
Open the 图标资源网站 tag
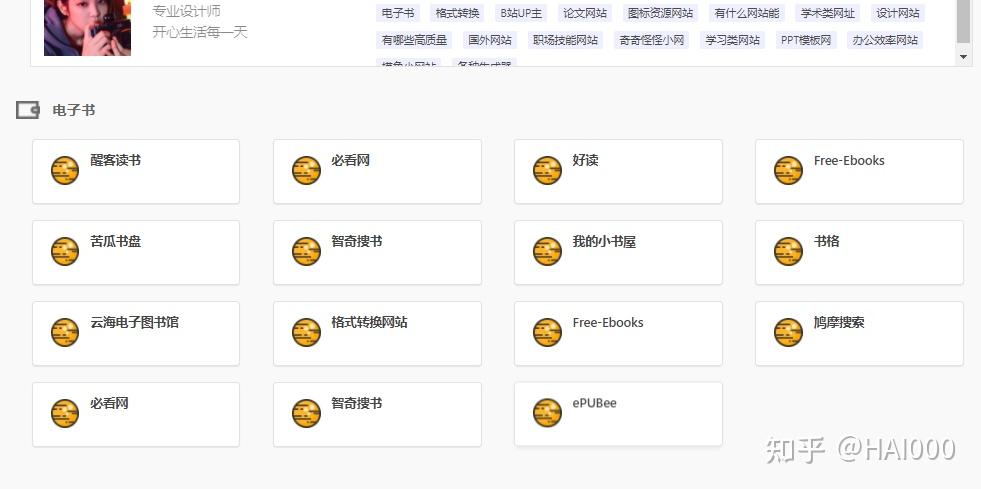coord(660,13)
